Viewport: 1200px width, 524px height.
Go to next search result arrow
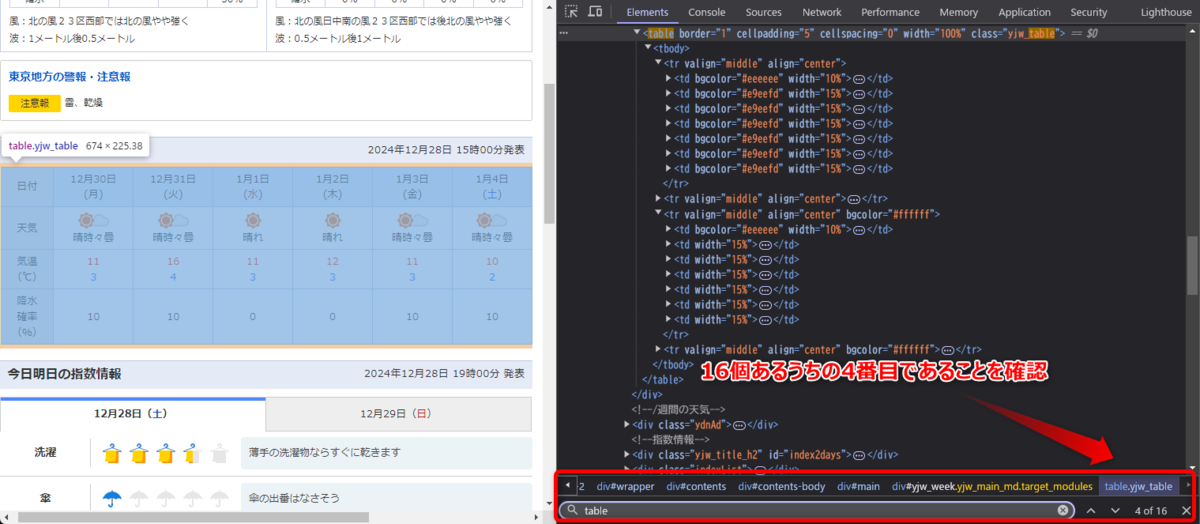1115,510
